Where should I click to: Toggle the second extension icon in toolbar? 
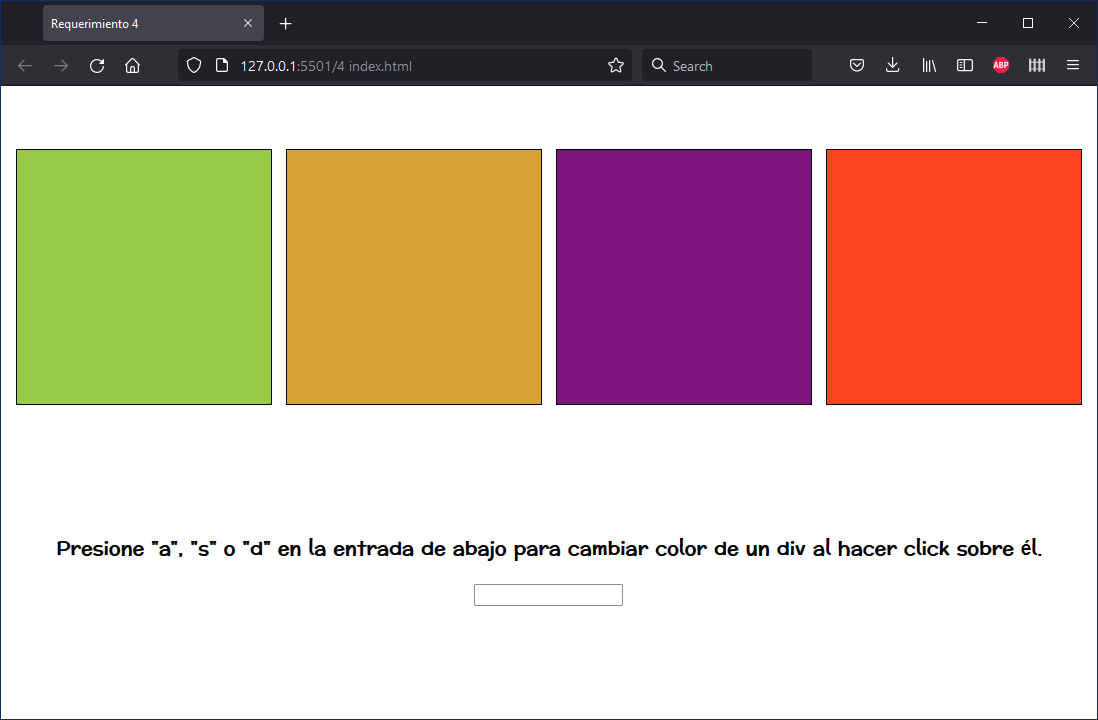(x=1036, y=65)
